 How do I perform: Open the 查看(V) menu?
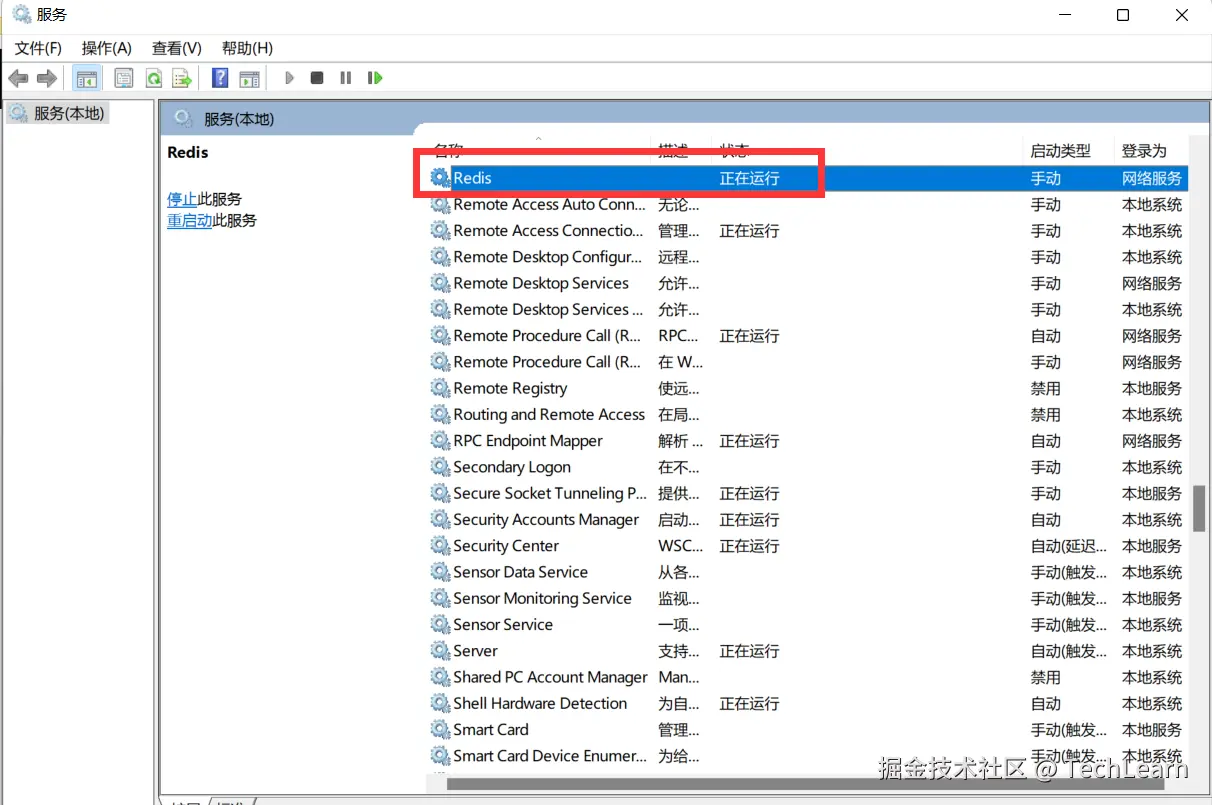pos(177,48)
